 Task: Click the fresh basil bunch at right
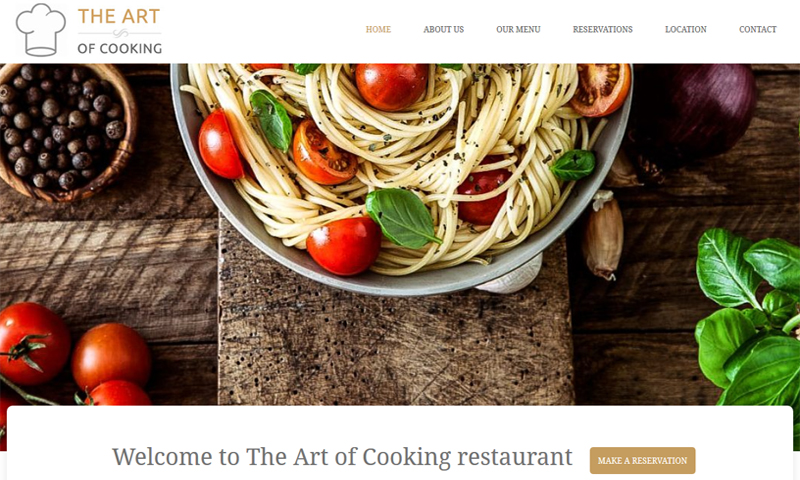click(749, 316)
